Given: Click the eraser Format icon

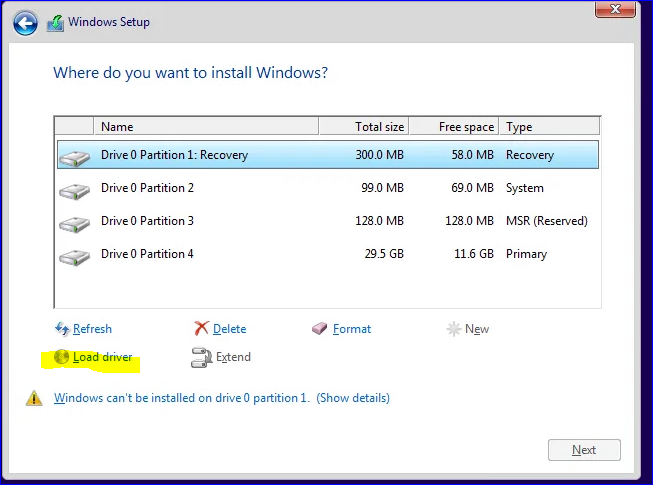Looking at the screenshot, I should tap(319, 328).
